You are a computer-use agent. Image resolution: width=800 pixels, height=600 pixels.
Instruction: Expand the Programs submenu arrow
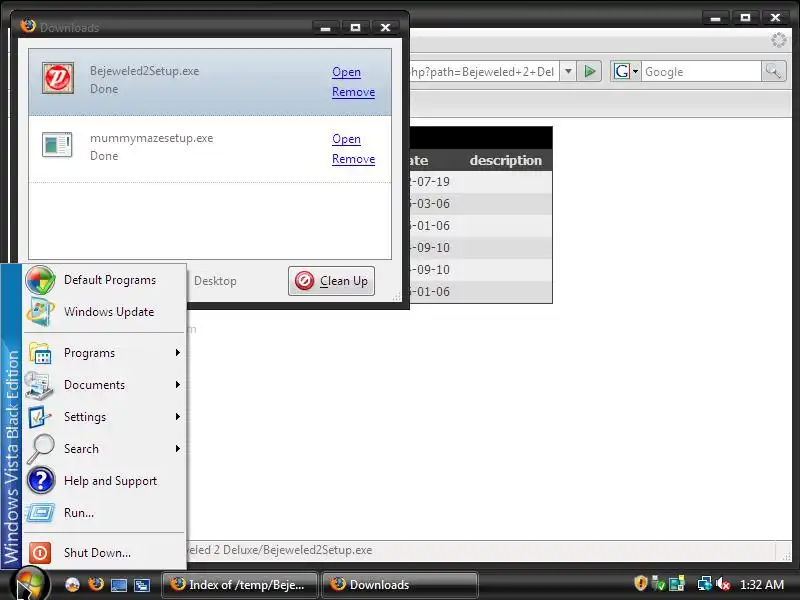coord(178,353)
